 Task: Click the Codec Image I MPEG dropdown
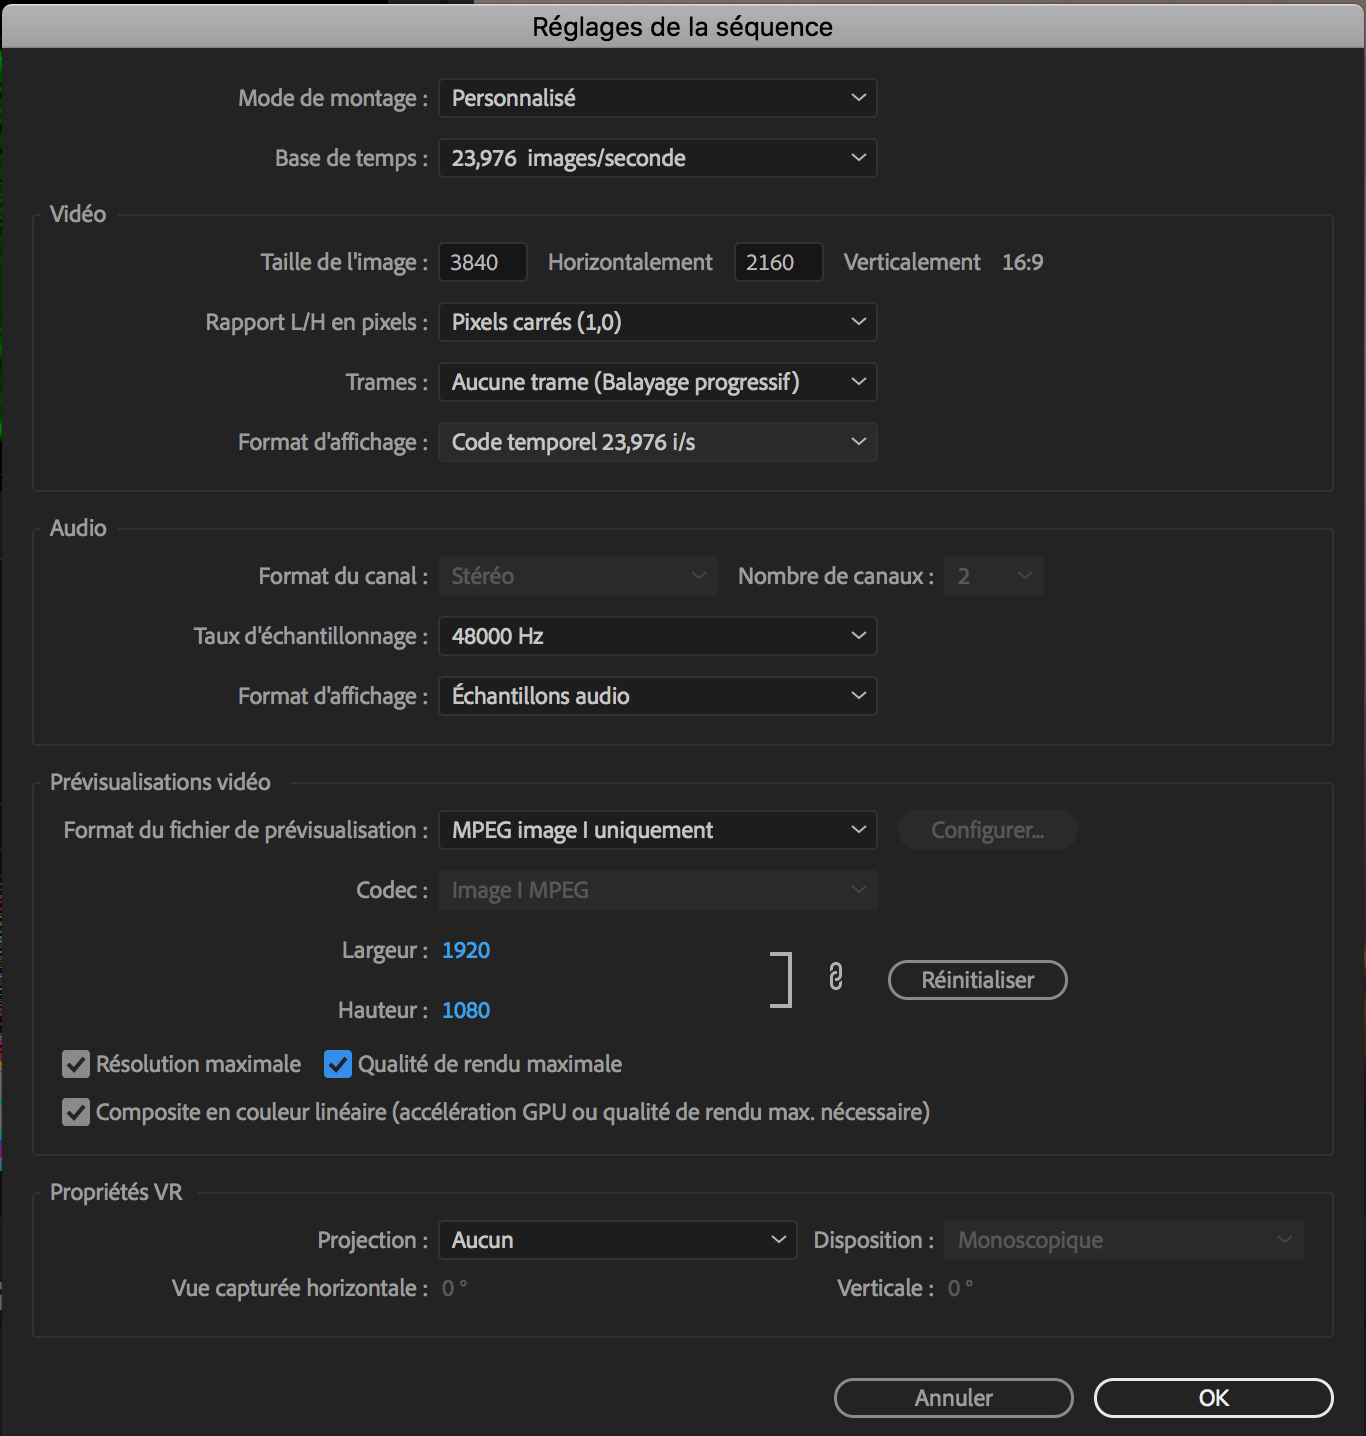(x=658, y=890)
